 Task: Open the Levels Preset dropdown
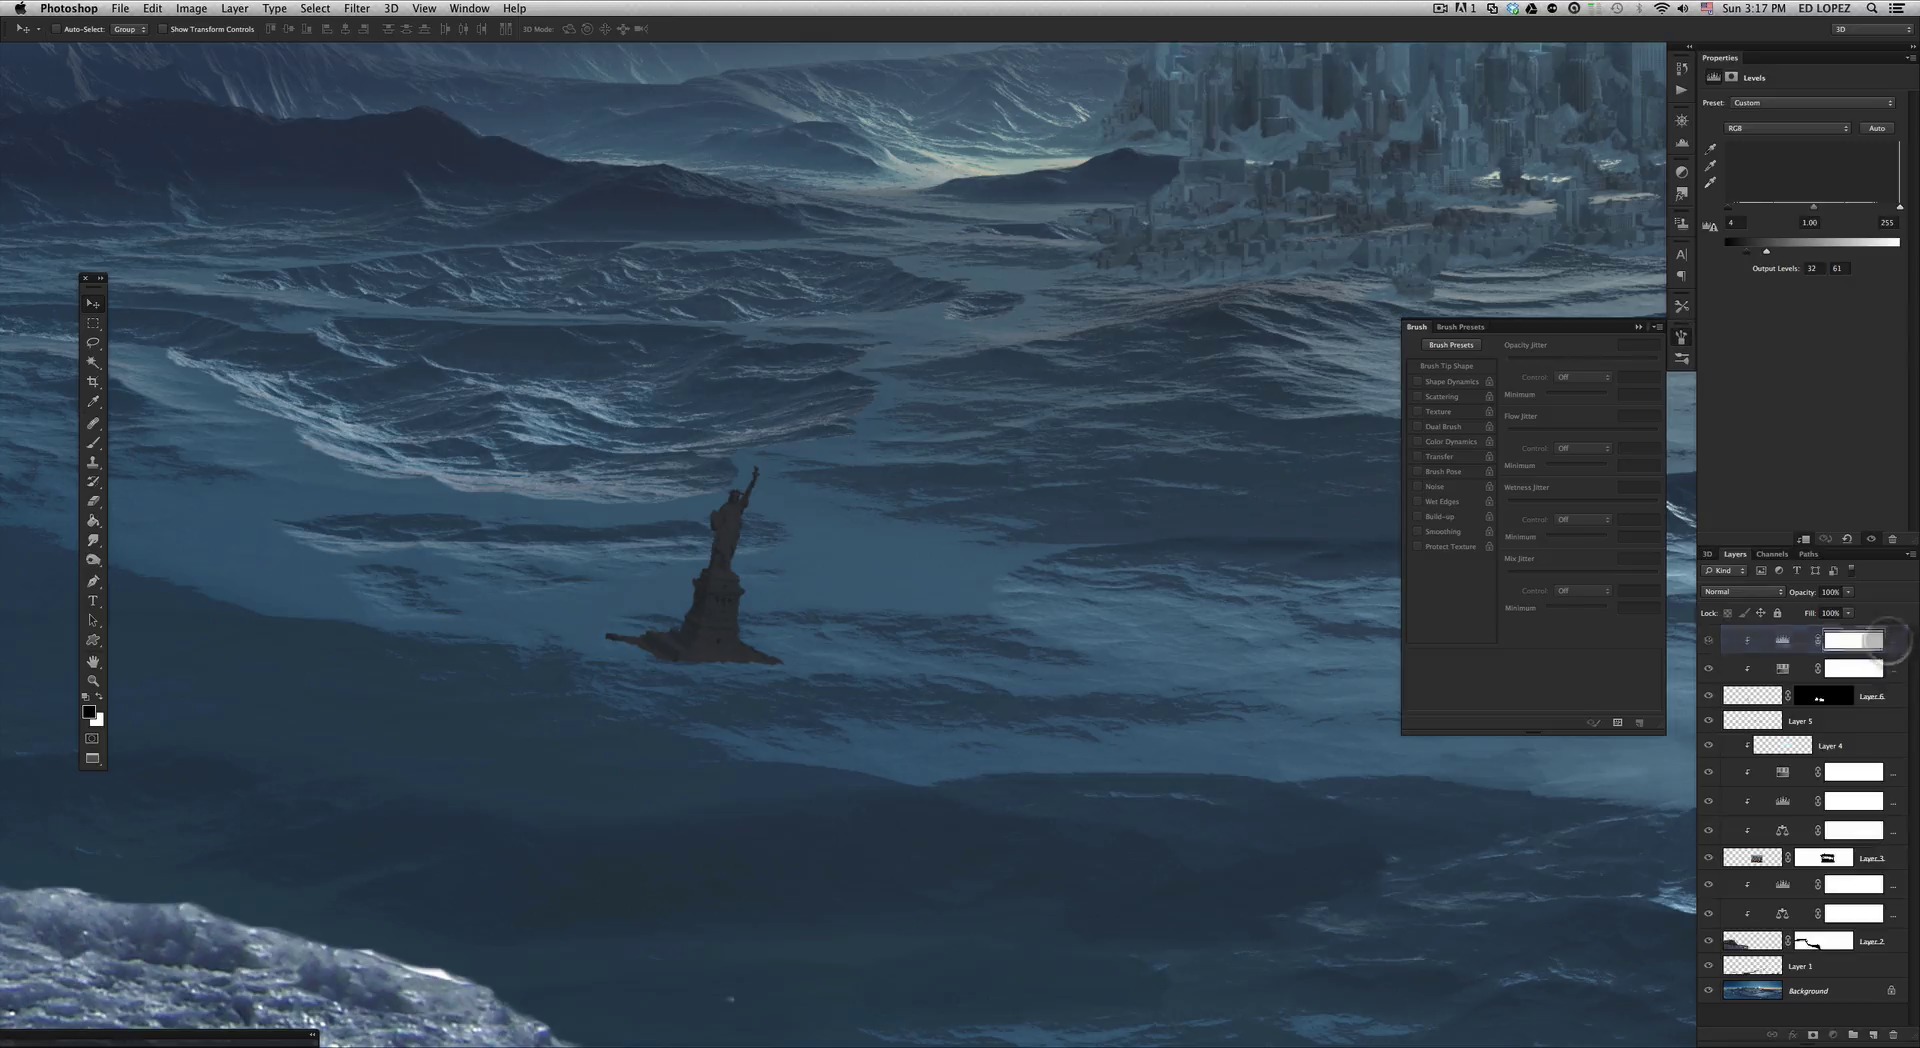click(1813, 103)
